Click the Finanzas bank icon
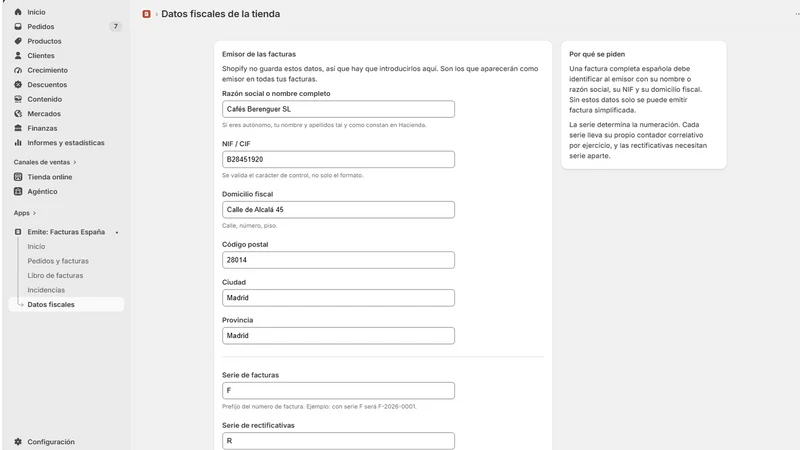The image size is (800, 450). [18, 128]
